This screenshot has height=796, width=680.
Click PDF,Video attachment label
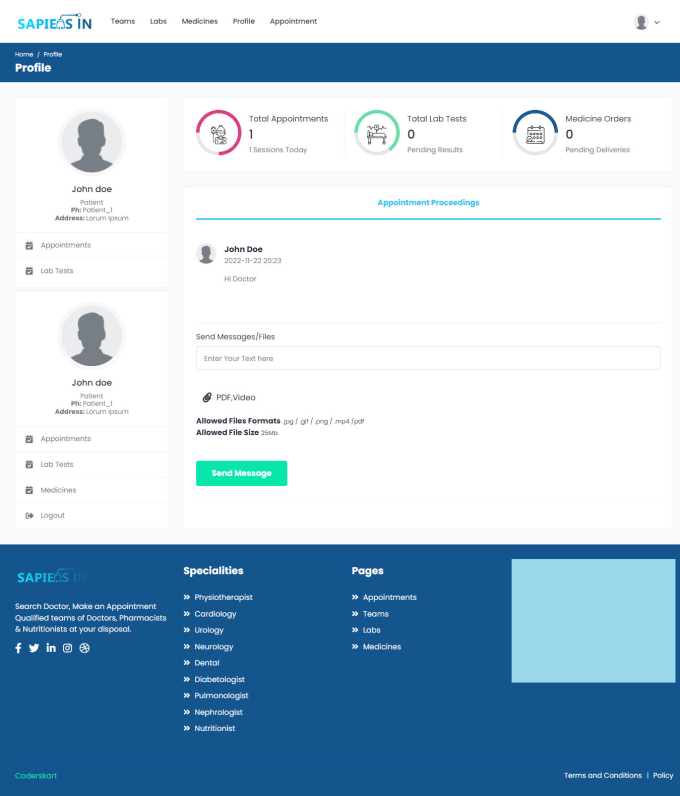236,397
